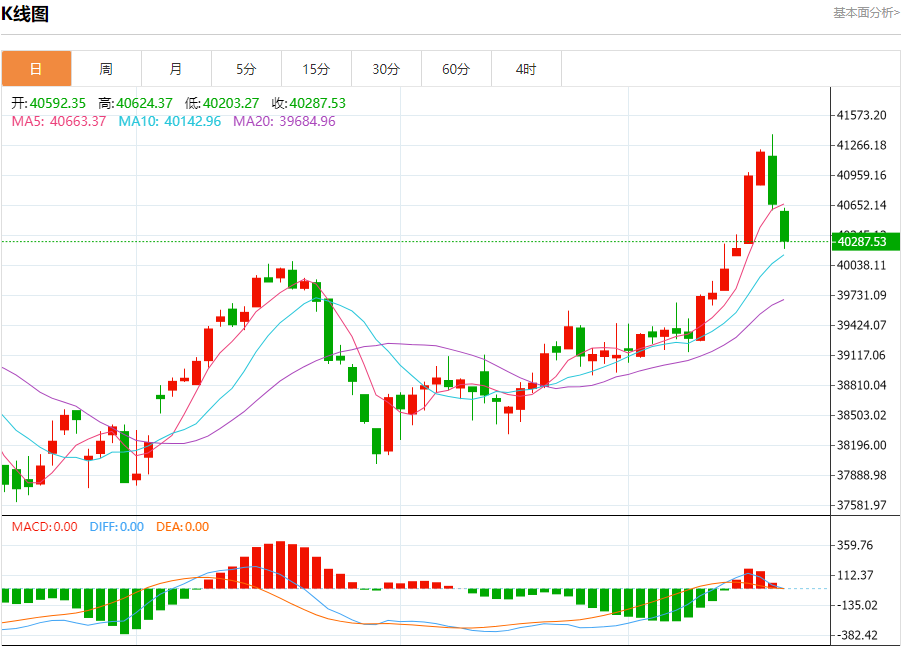
Task: Open the 基本面分析 link
Action: [866, 13]
